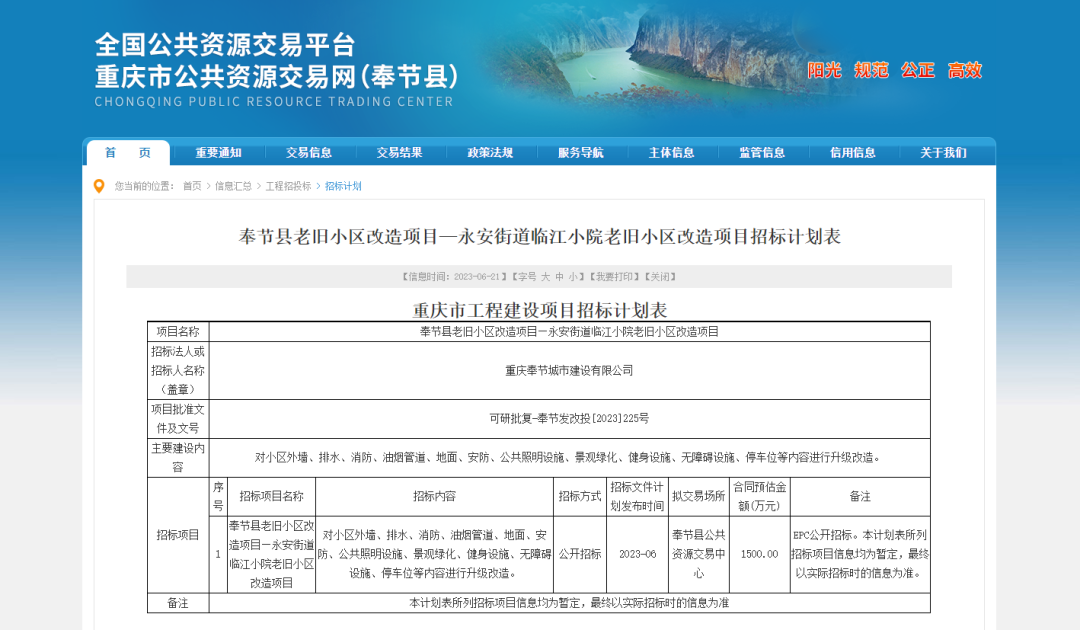Click 我要打印 to print page
The height and width of the screenshot is (630, 1080).
(x=614, y=277)
